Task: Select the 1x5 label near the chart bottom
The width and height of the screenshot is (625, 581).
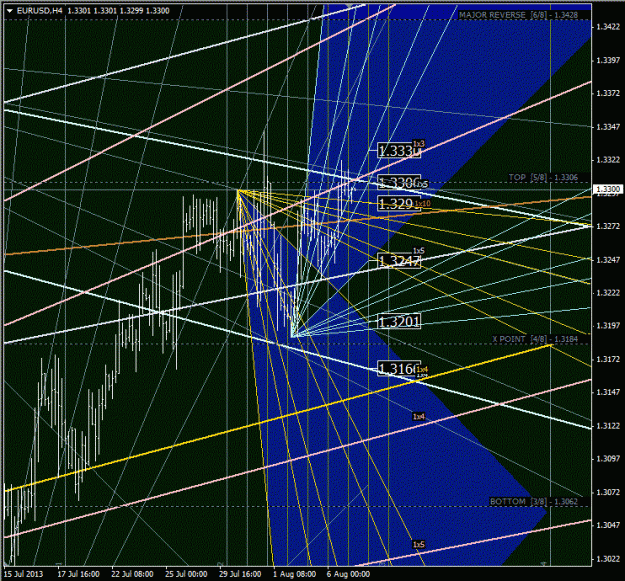Action: pos(419,544)
